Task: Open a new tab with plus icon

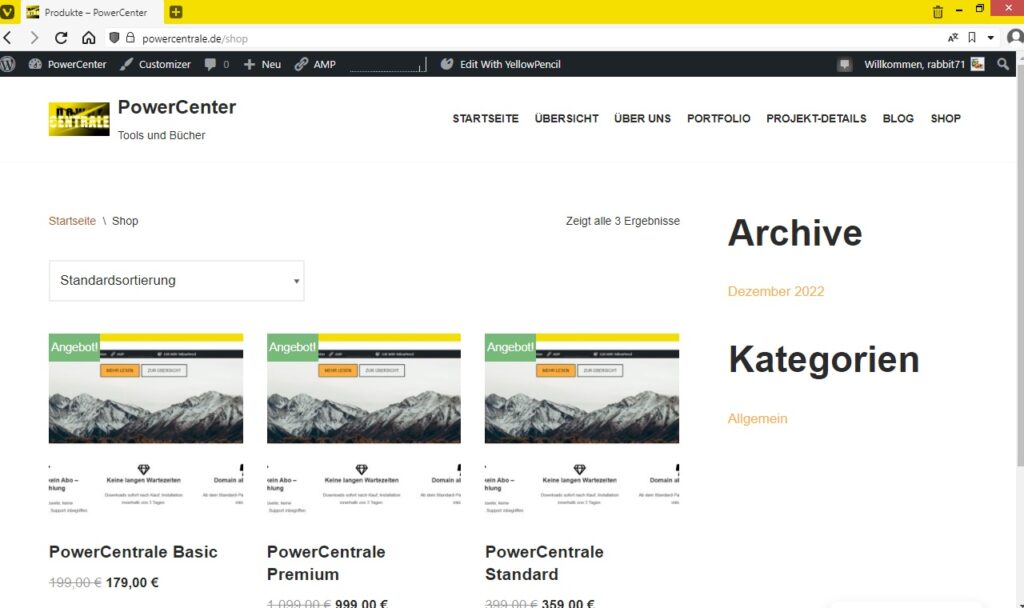Action: (176, 12)
